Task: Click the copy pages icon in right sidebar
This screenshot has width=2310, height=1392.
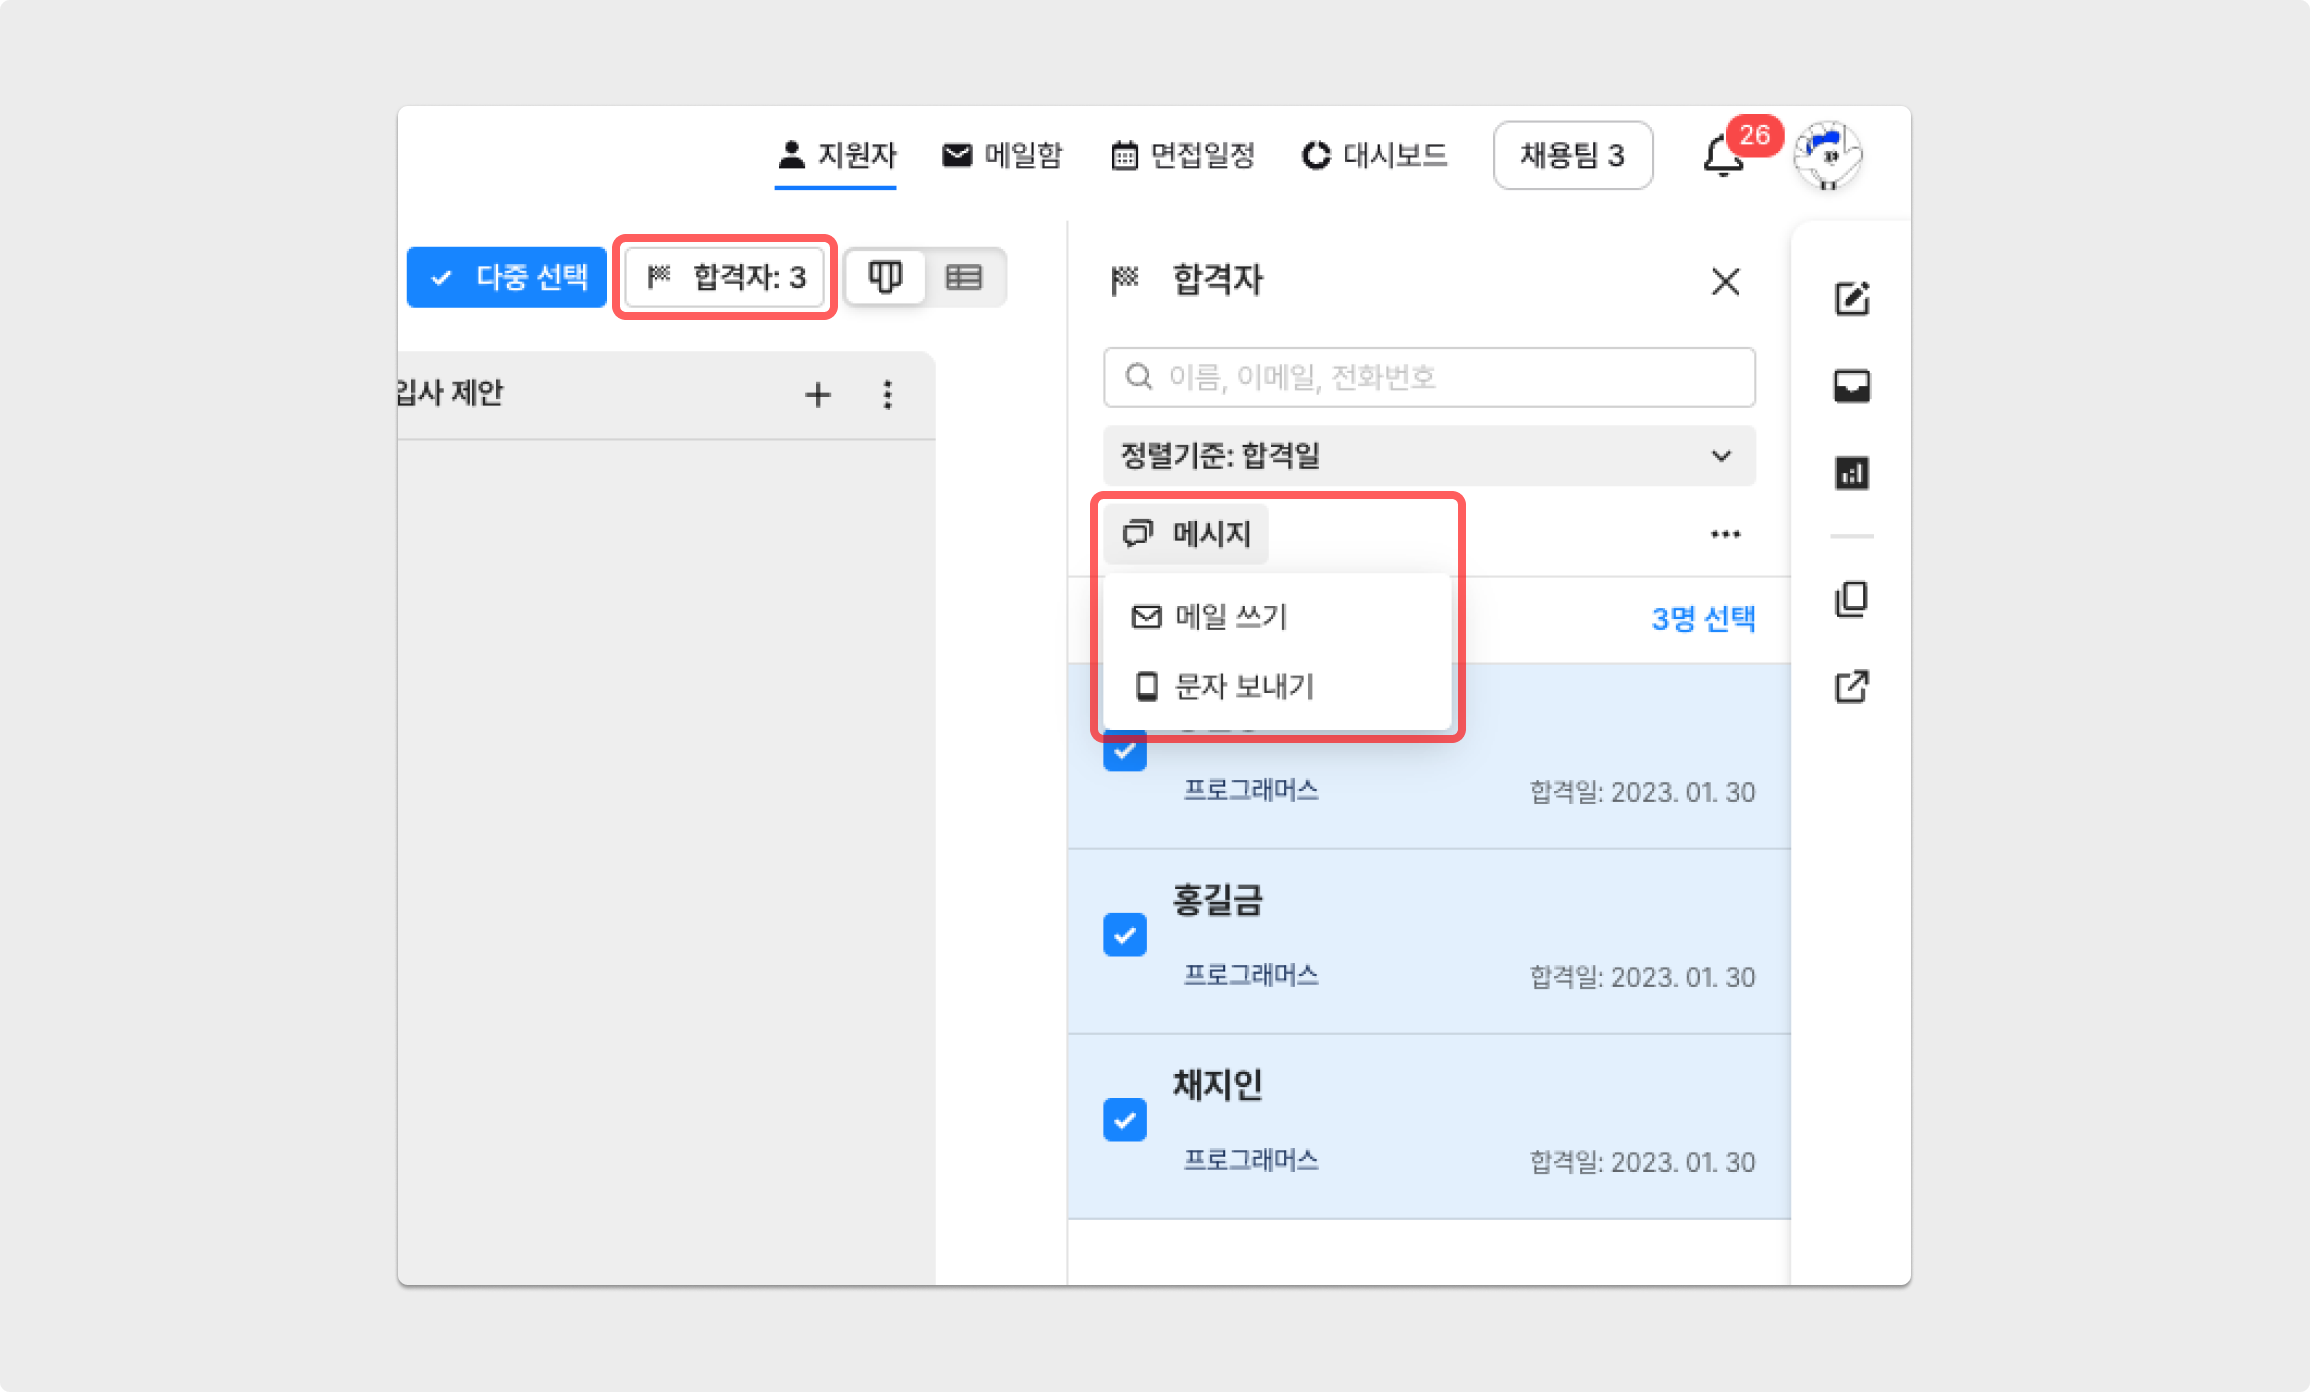Action: coord(1852,599)
